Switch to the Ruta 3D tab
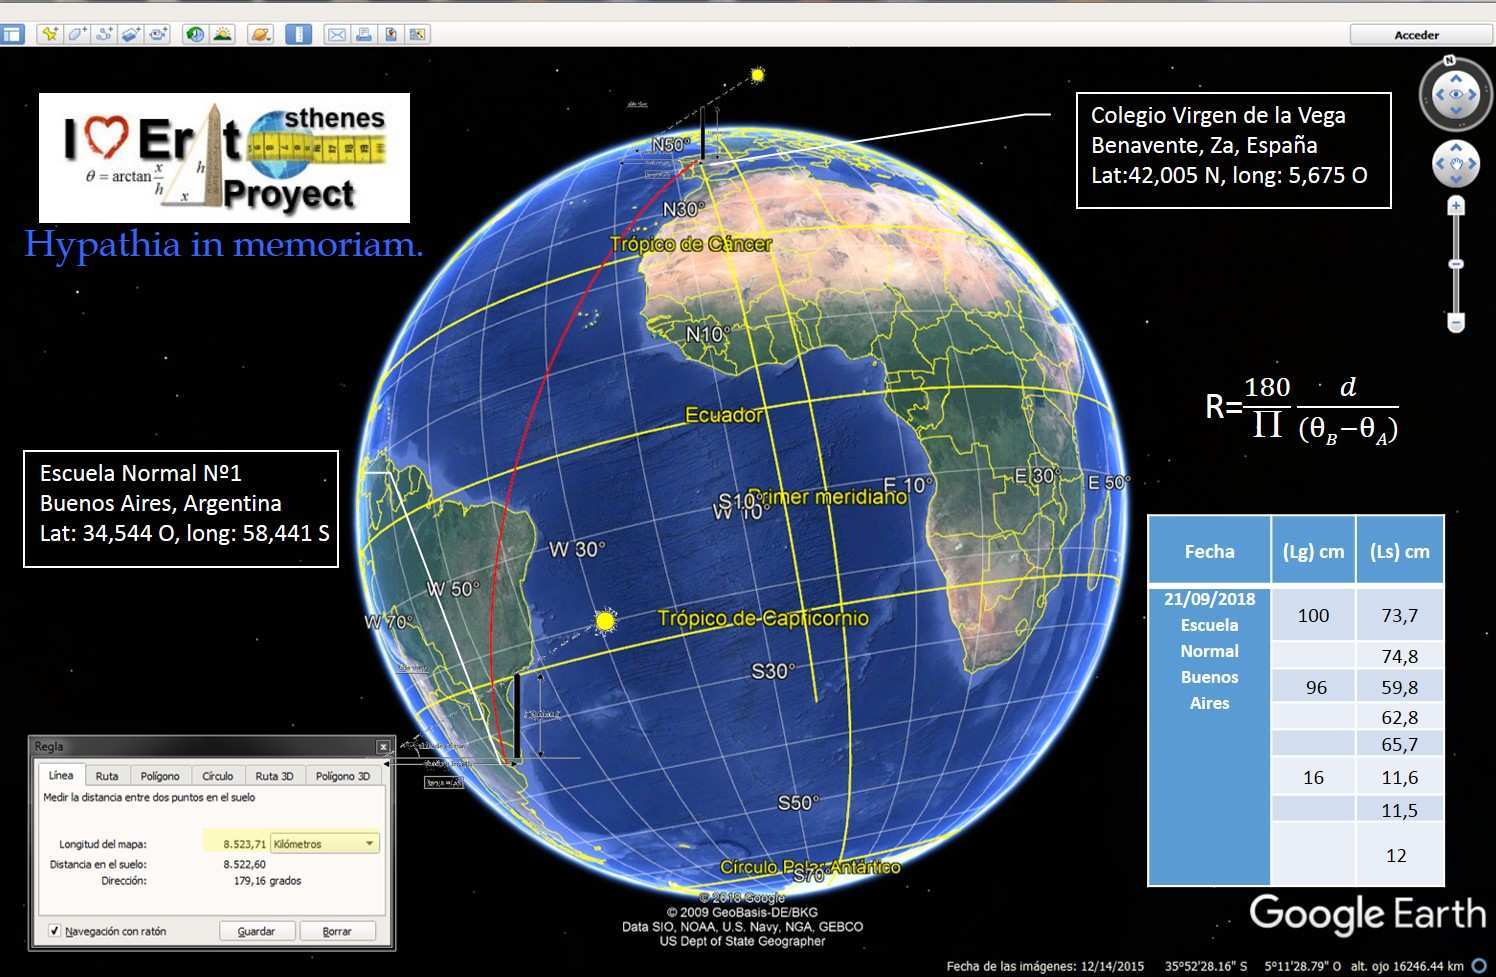 [274, 776]
